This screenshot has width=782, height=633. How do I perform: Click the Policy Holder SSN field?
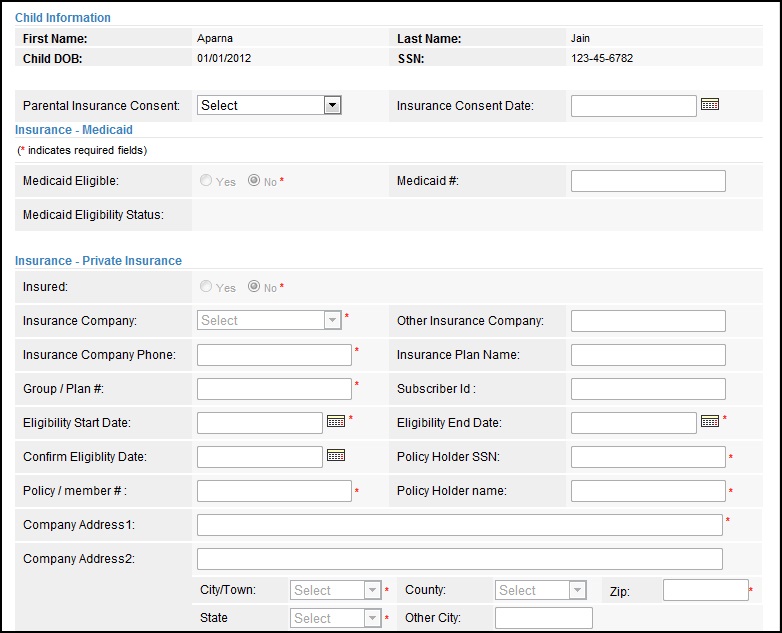coord(648,456)
